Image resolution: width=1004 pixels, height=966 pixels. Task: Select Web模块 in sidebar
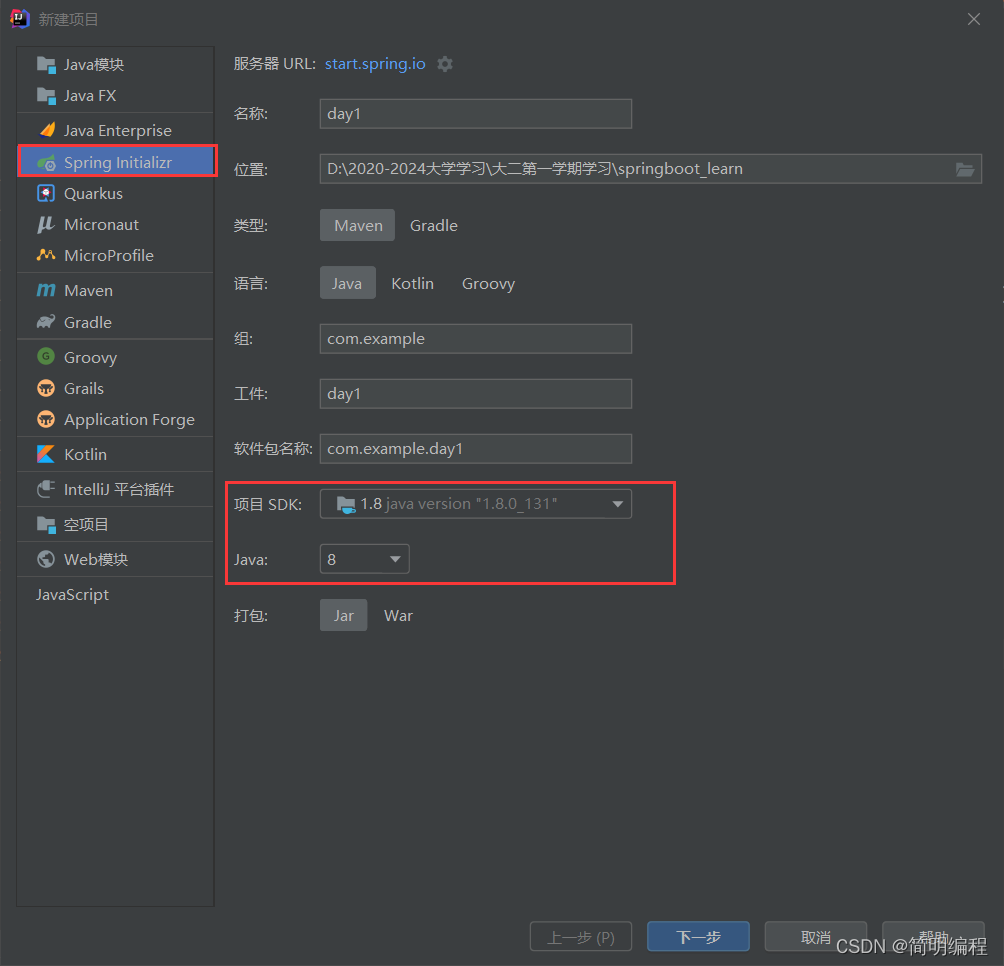(115, 559)
